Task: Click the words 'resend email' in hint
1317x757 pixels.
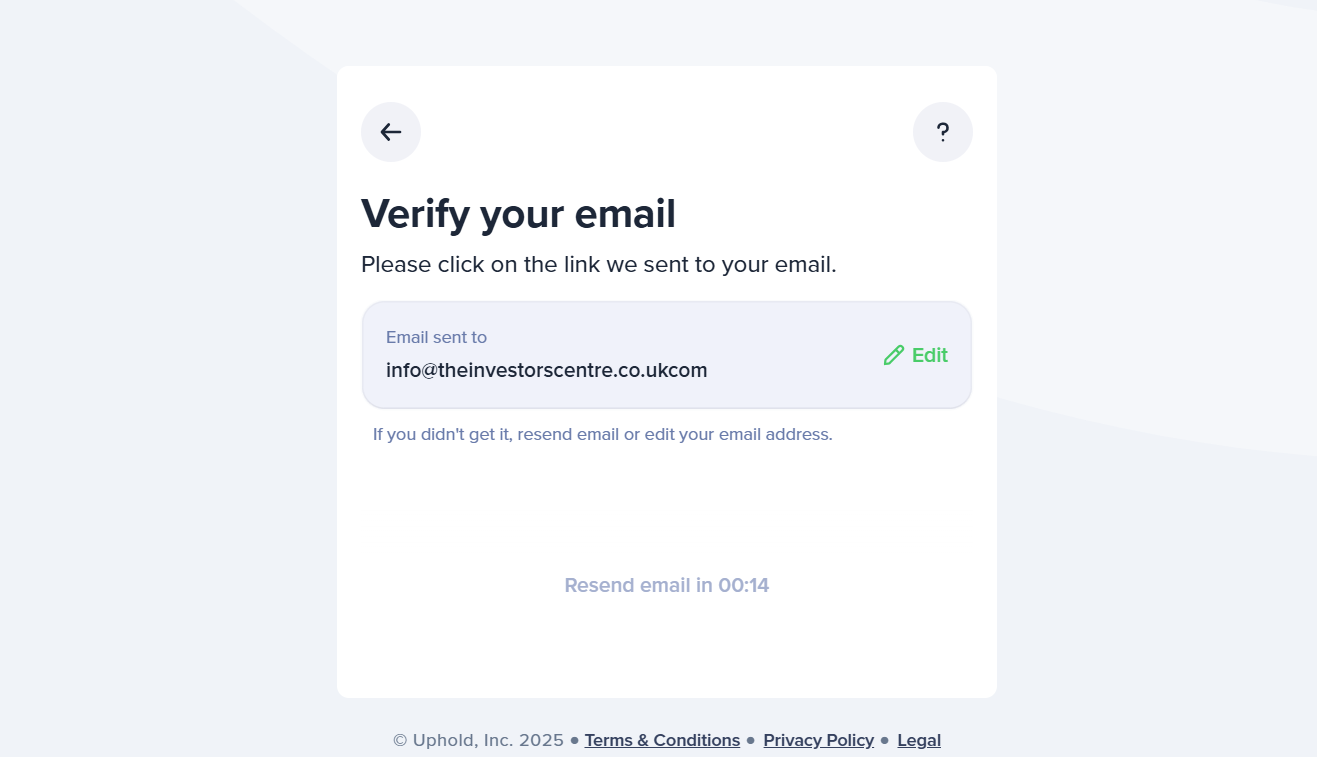Action: point(568,434)
